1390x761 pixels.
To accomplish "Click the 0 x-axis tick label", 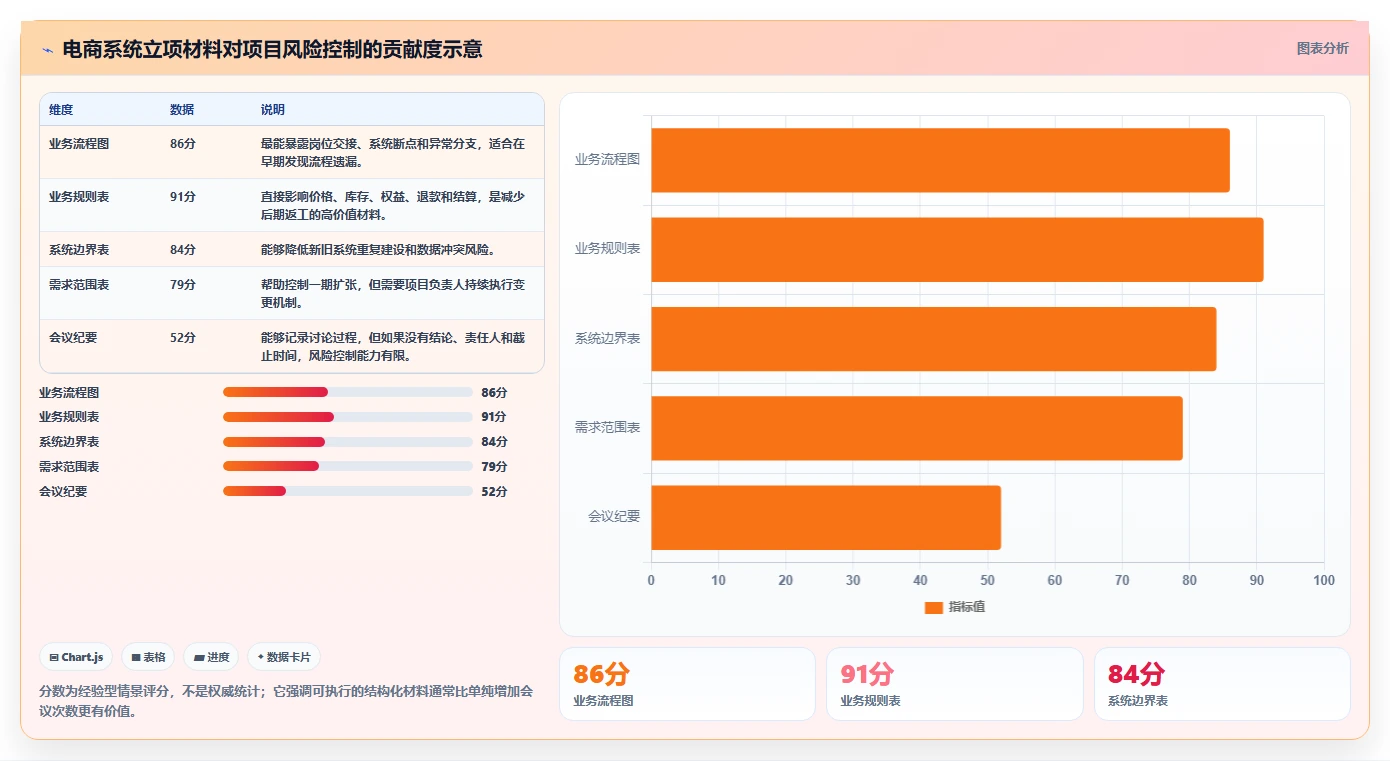I will click(651, 581).
